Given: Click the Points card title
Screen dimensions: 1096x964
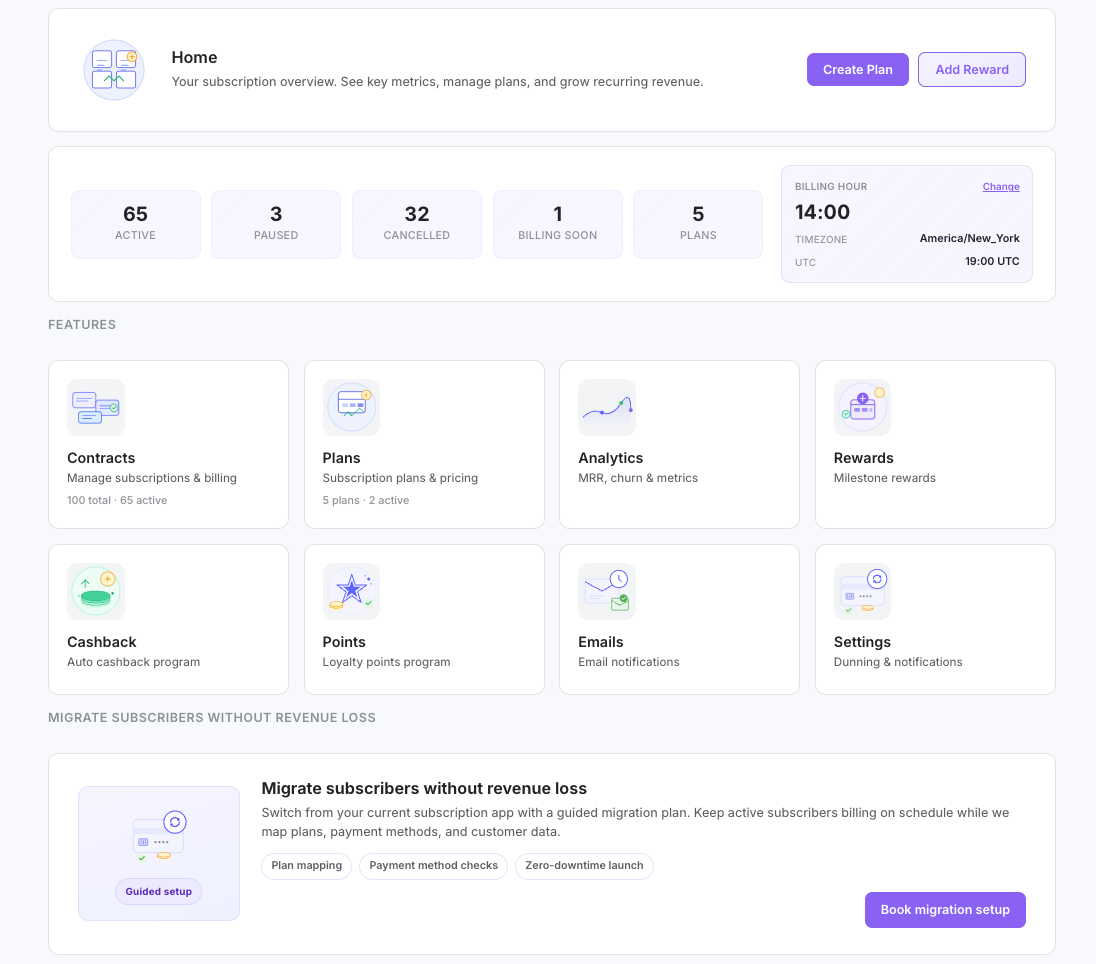Looking at the screenshot, I should point(344,642).
